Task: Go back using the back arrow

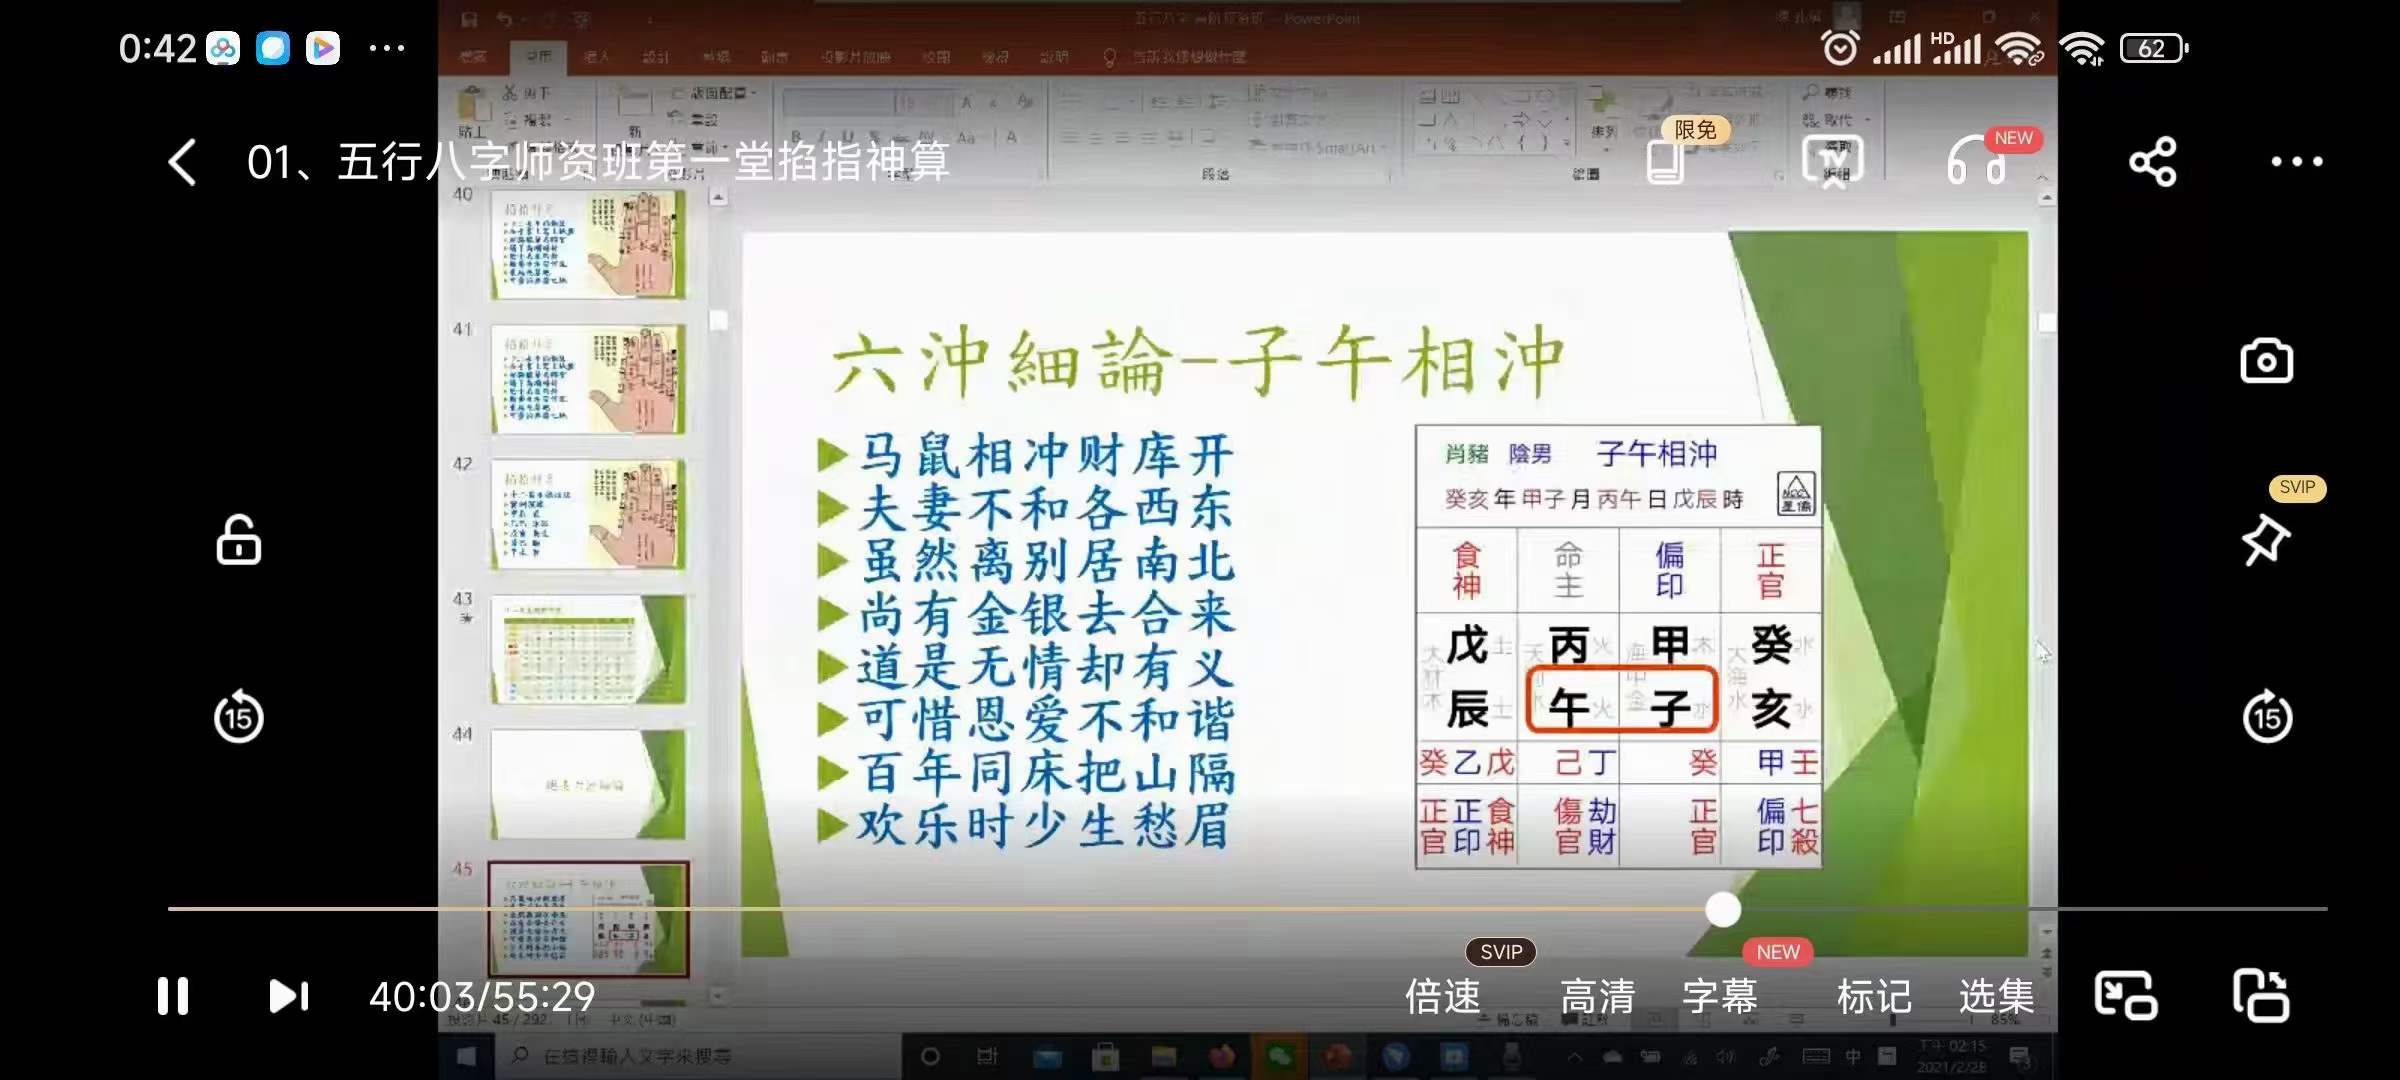Action: tap(182, 162)
